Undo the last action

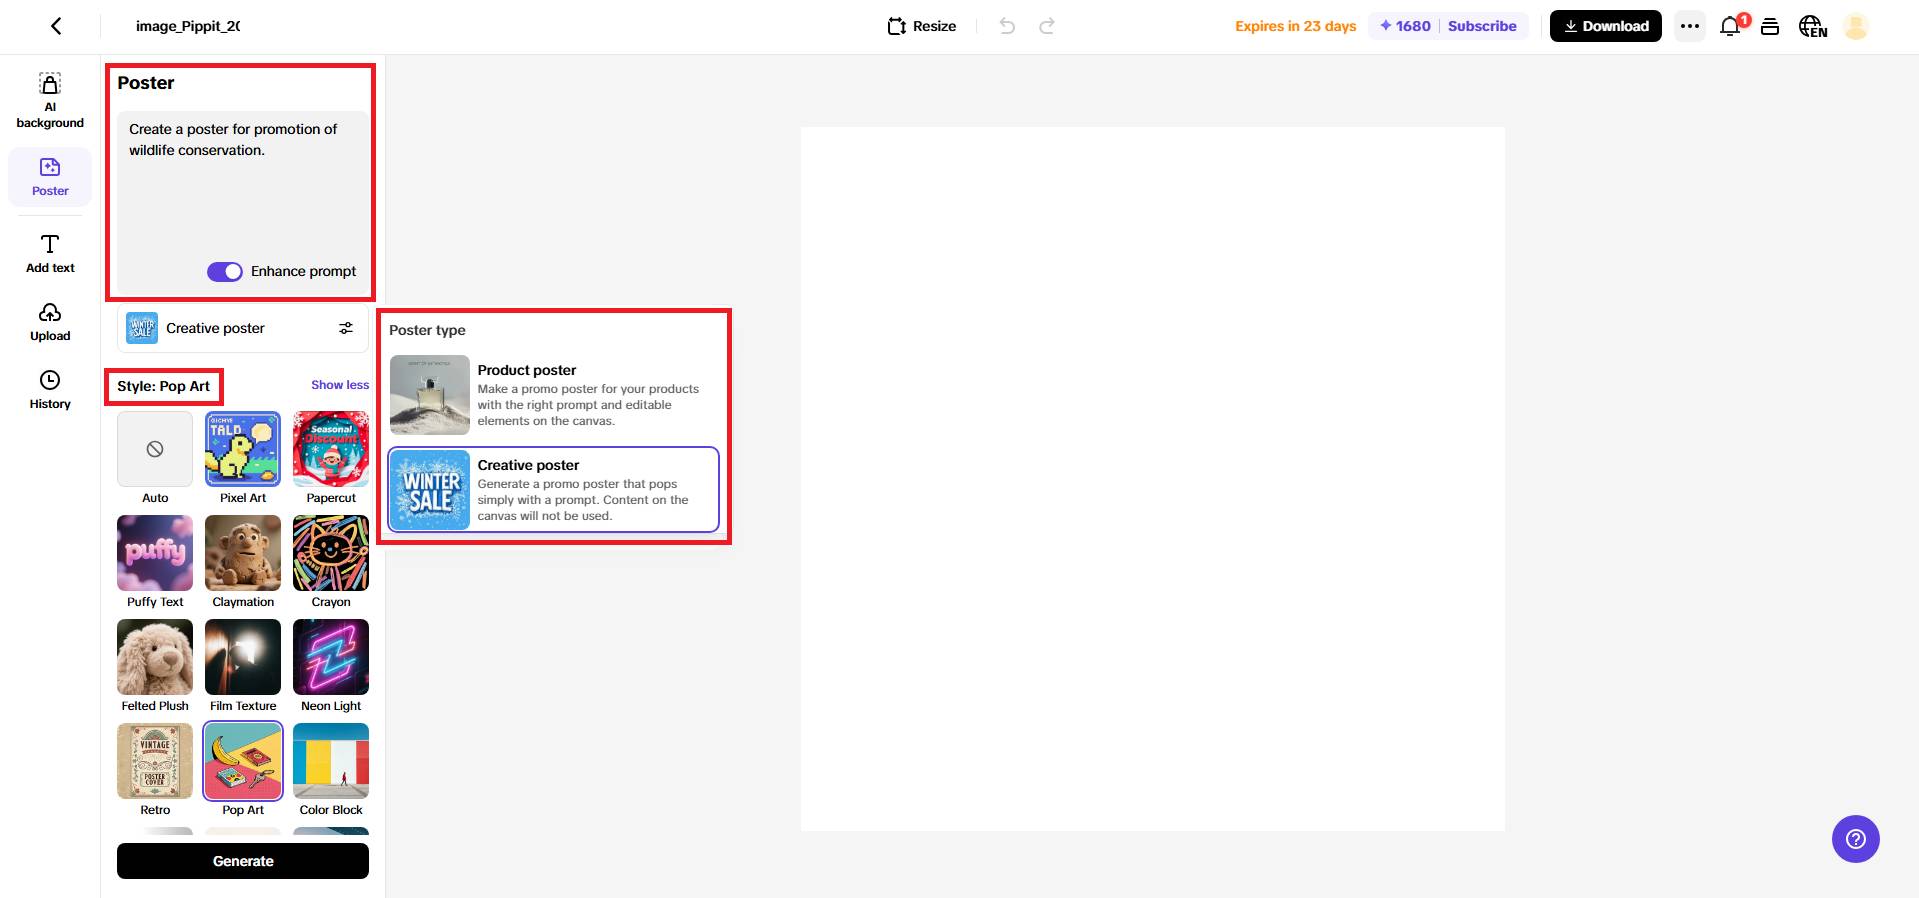tap(1007, 26)
